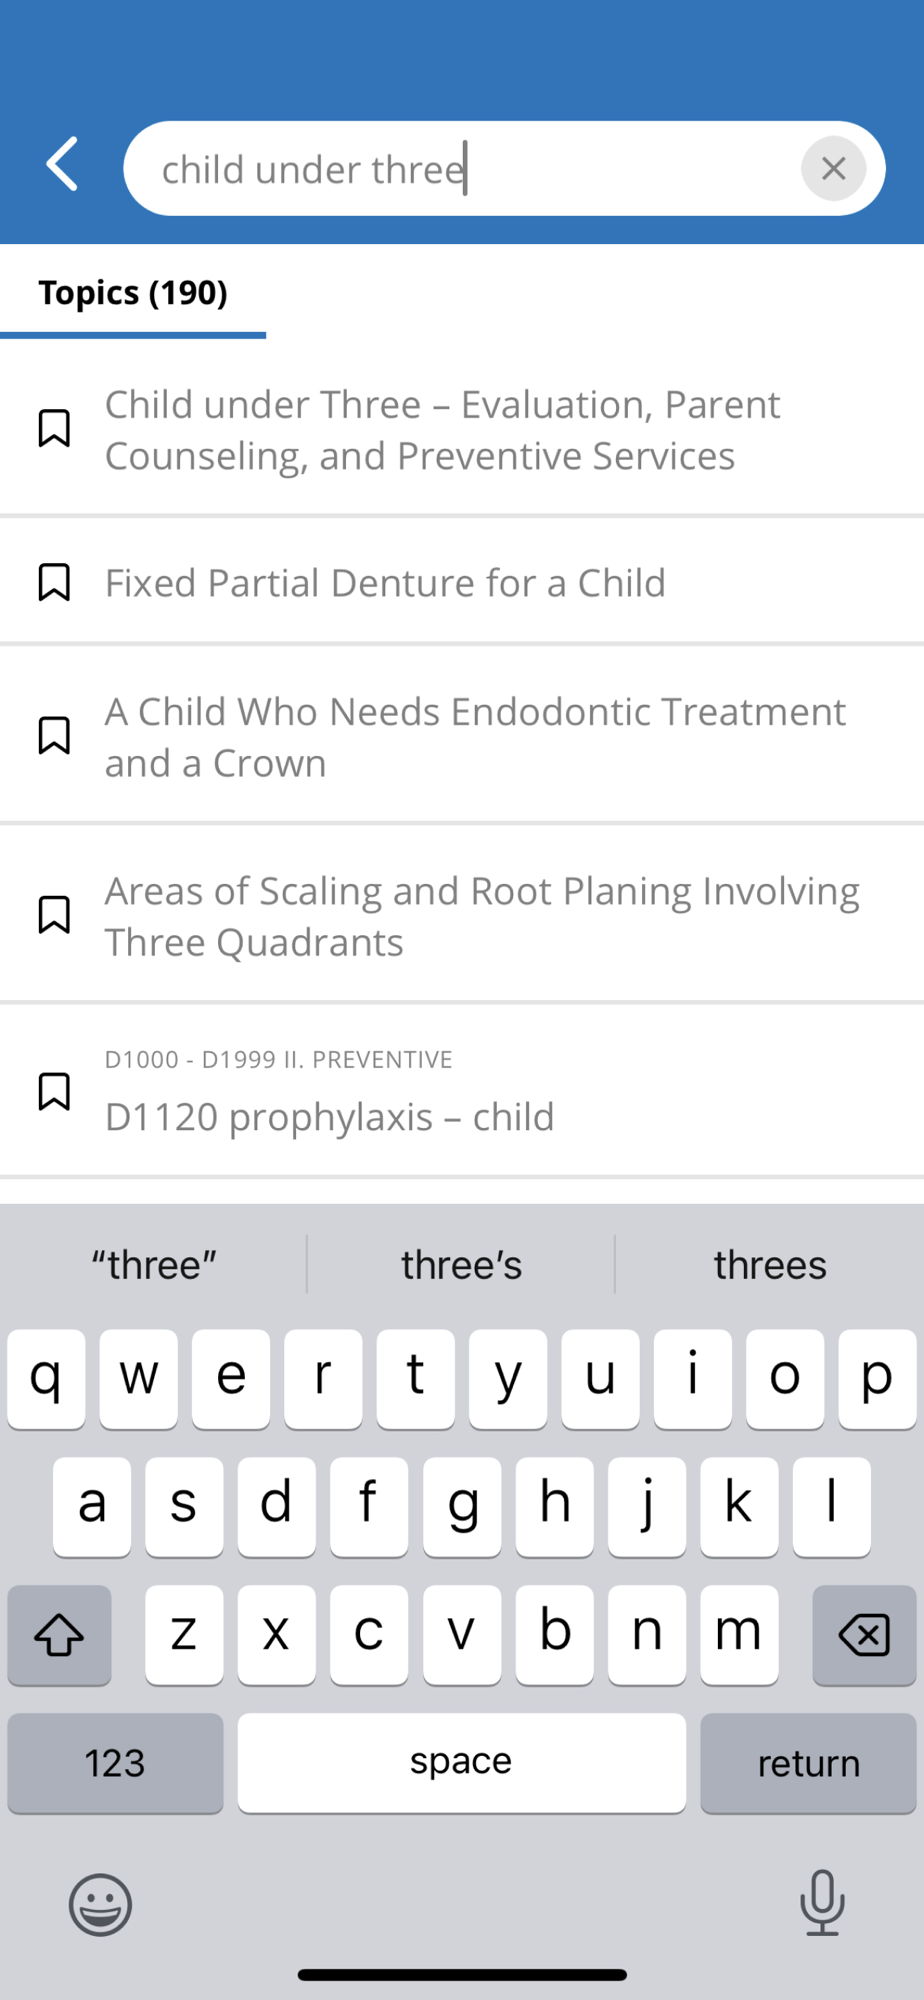Screen dimensions: 924x2000
Task: Select the Topics (190) tab
Action: 133,293
